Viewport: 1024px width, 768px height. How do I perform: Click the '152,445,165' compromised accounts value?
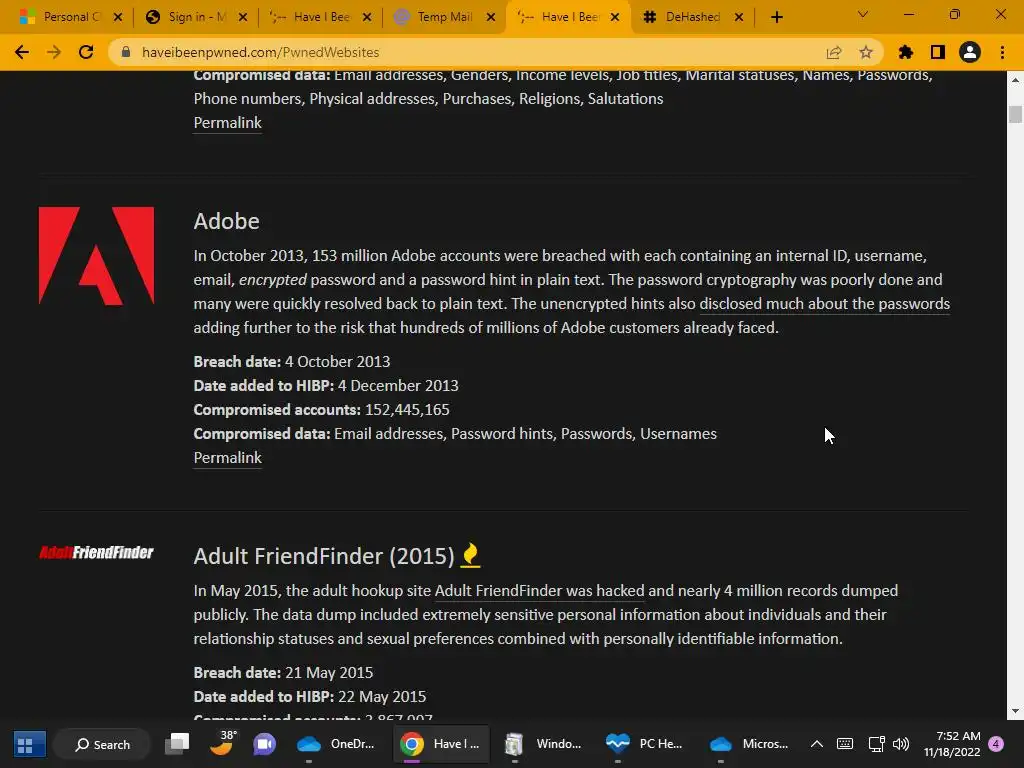[x=407, y=410]
